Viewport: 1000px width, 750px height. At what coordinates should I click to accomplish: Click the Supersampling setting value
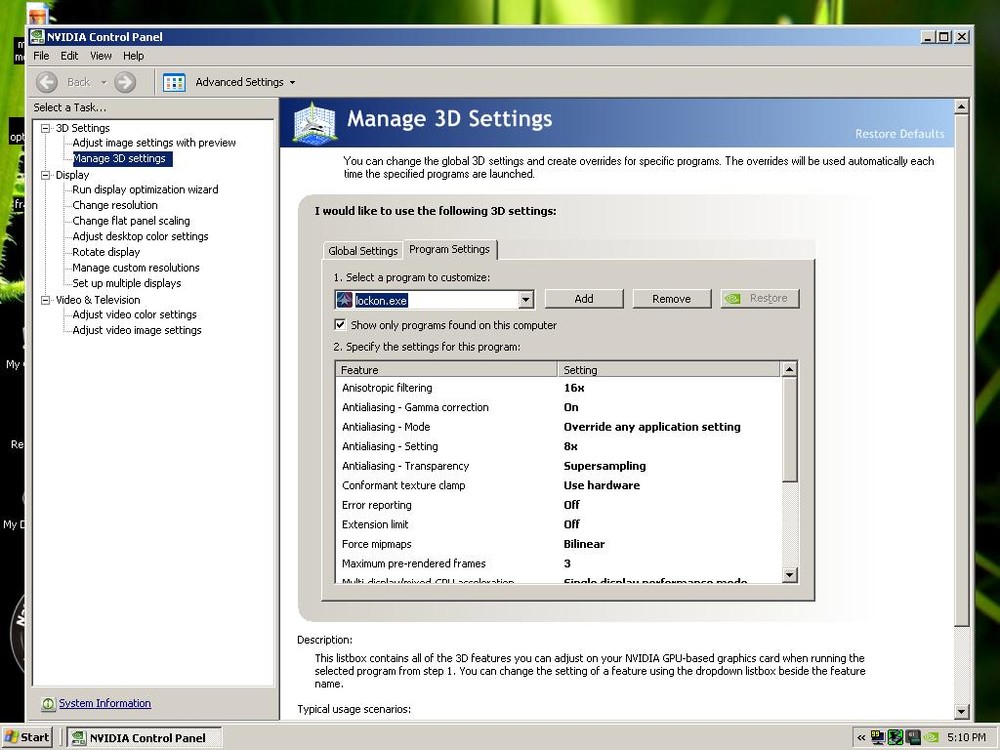[605, 466]
